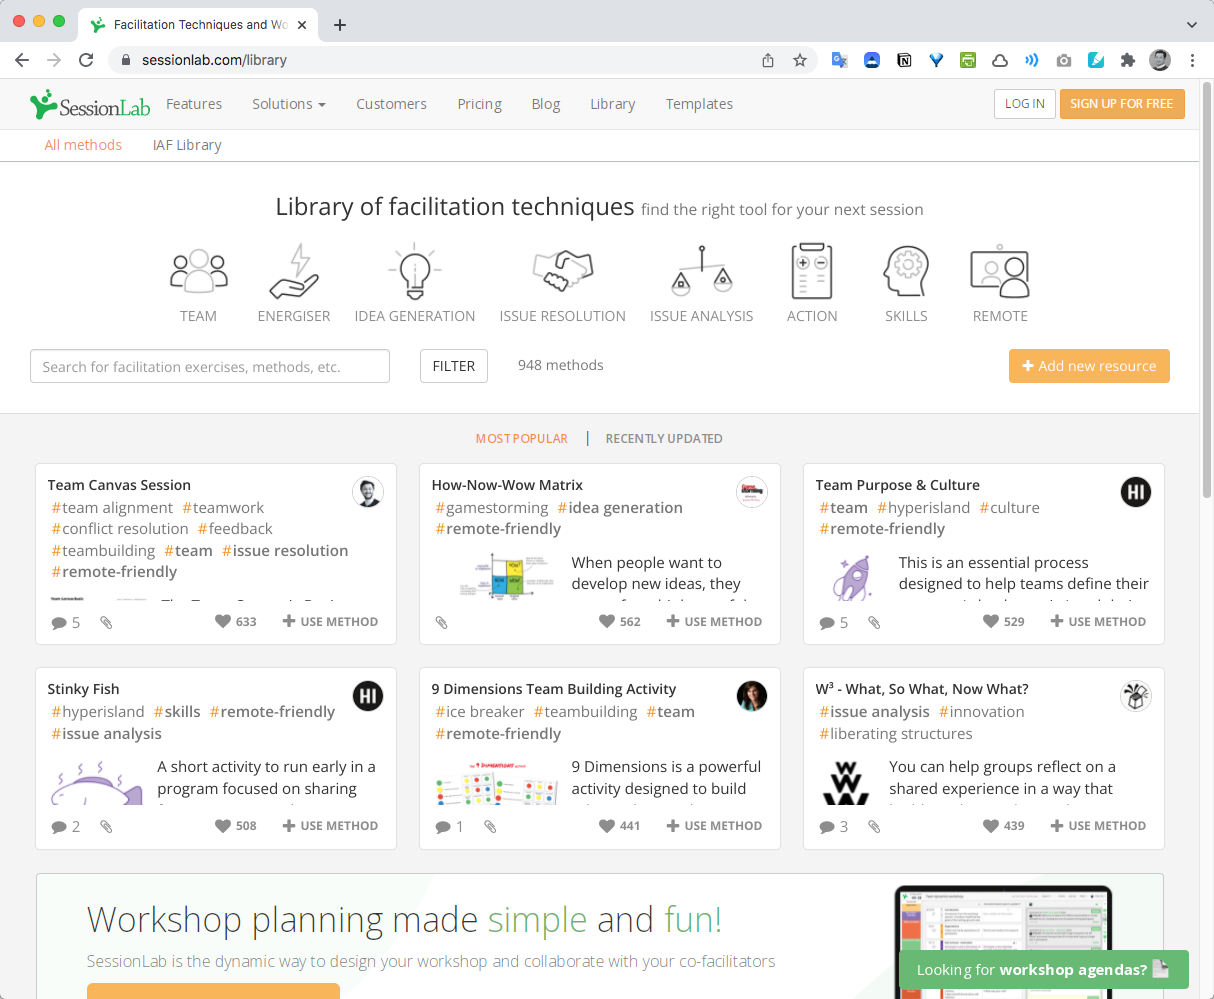Open W³ - What, So What title

point(922,689)
